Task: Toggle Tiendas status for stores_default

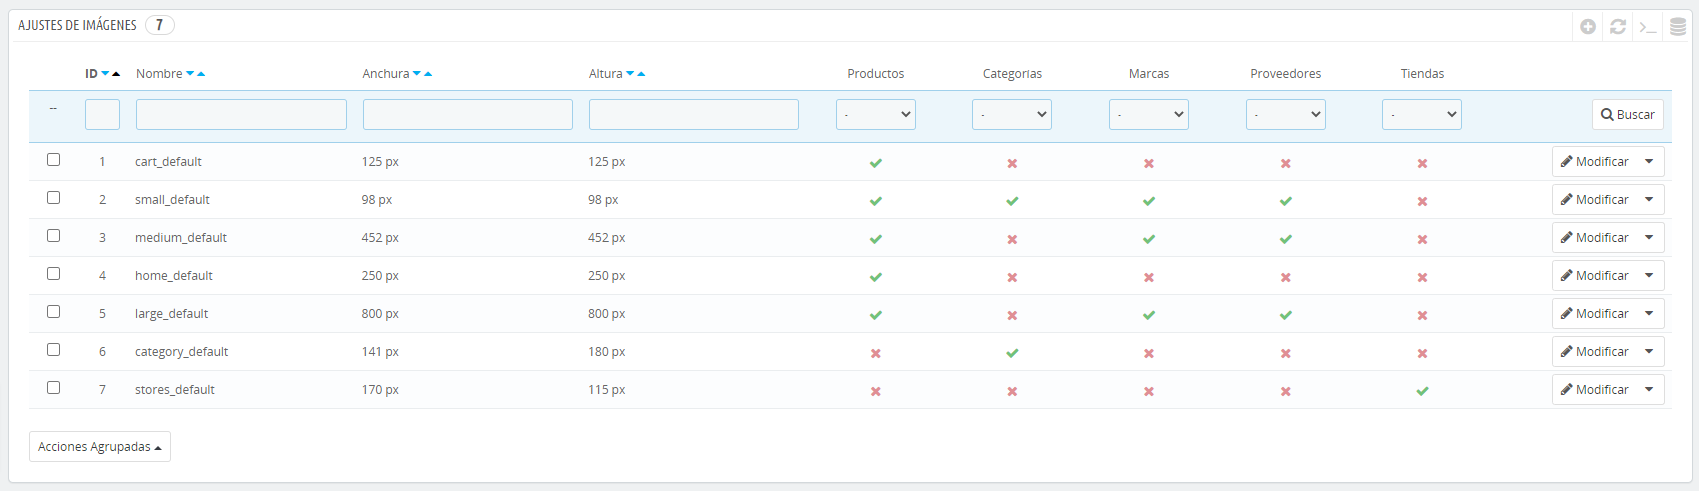Action: click(1422, 391)
